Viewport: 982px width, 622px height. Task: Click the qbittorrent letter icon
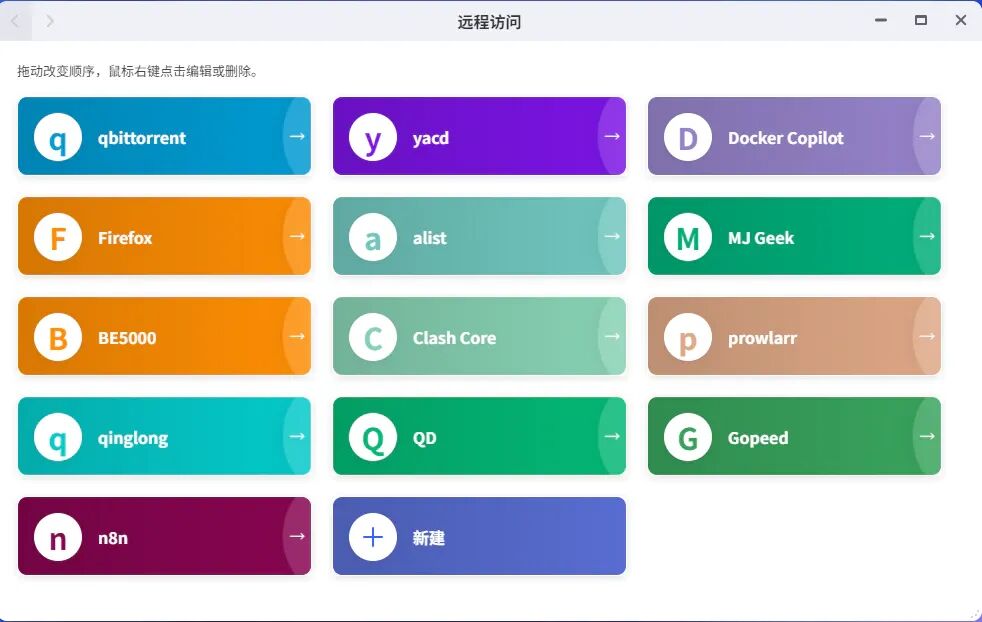[58, 137]
